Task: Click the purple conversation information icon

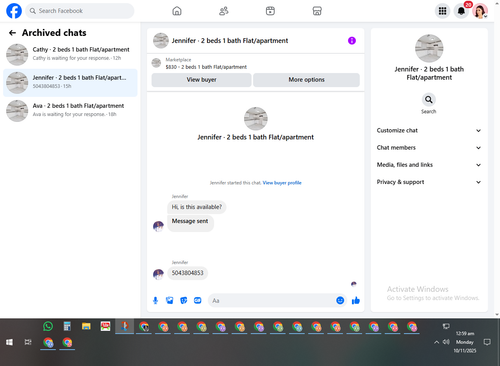Action: coord(352,41)
